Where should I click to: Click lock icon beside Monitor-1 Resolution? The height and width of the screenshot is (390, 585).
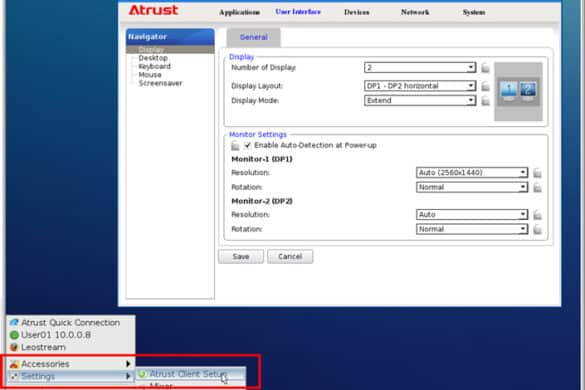(x=537, y=173)
